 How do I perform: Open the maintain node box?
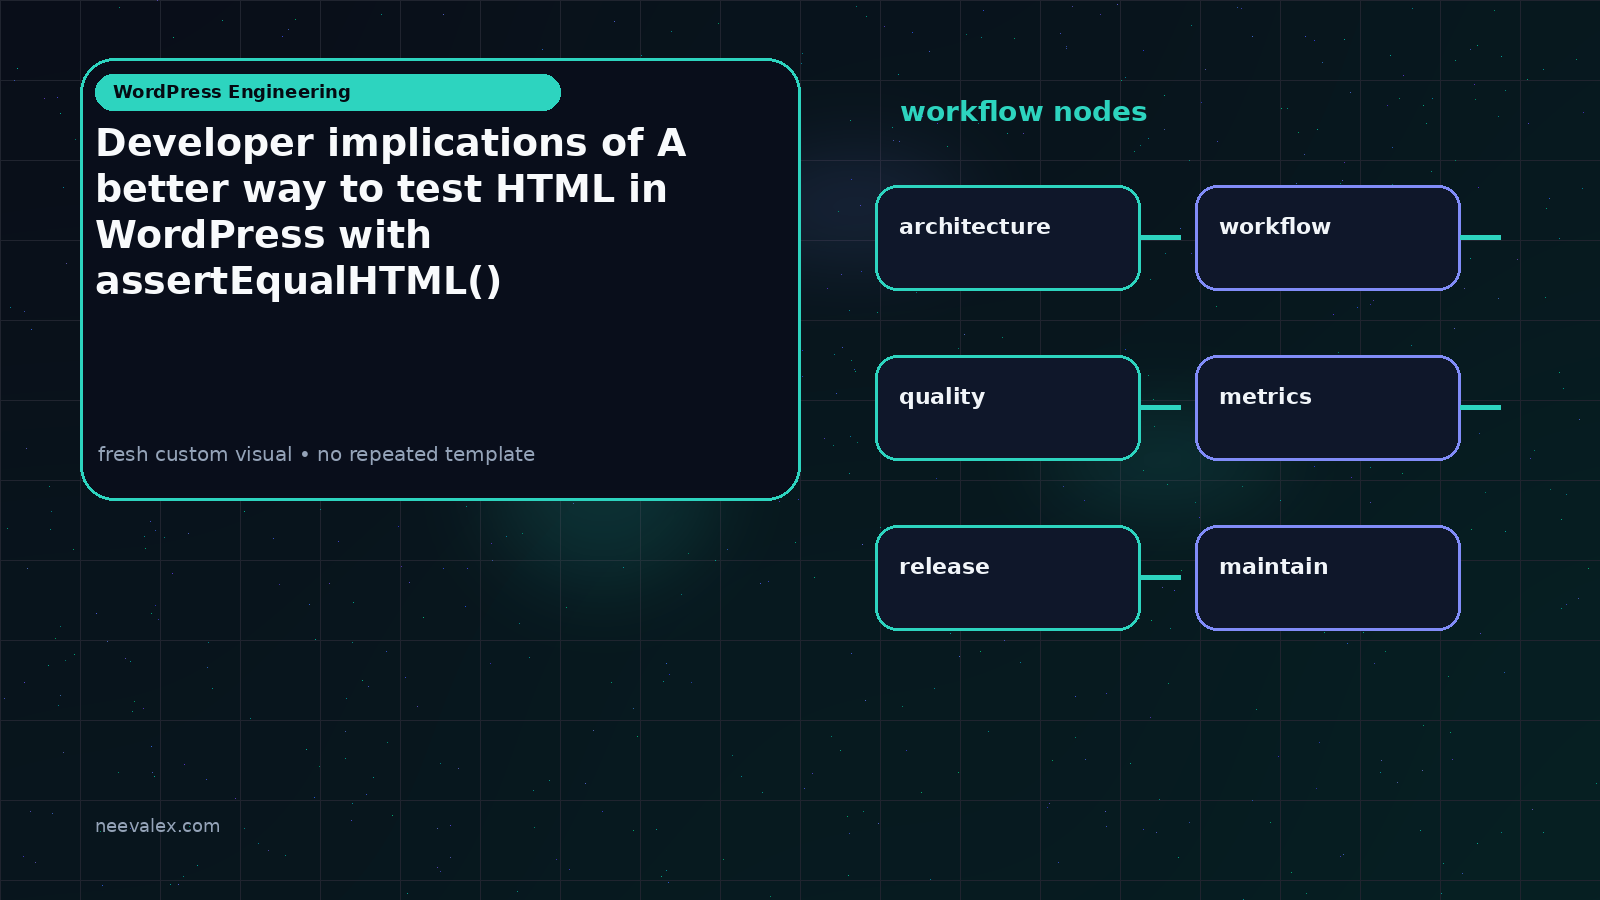1328,578
